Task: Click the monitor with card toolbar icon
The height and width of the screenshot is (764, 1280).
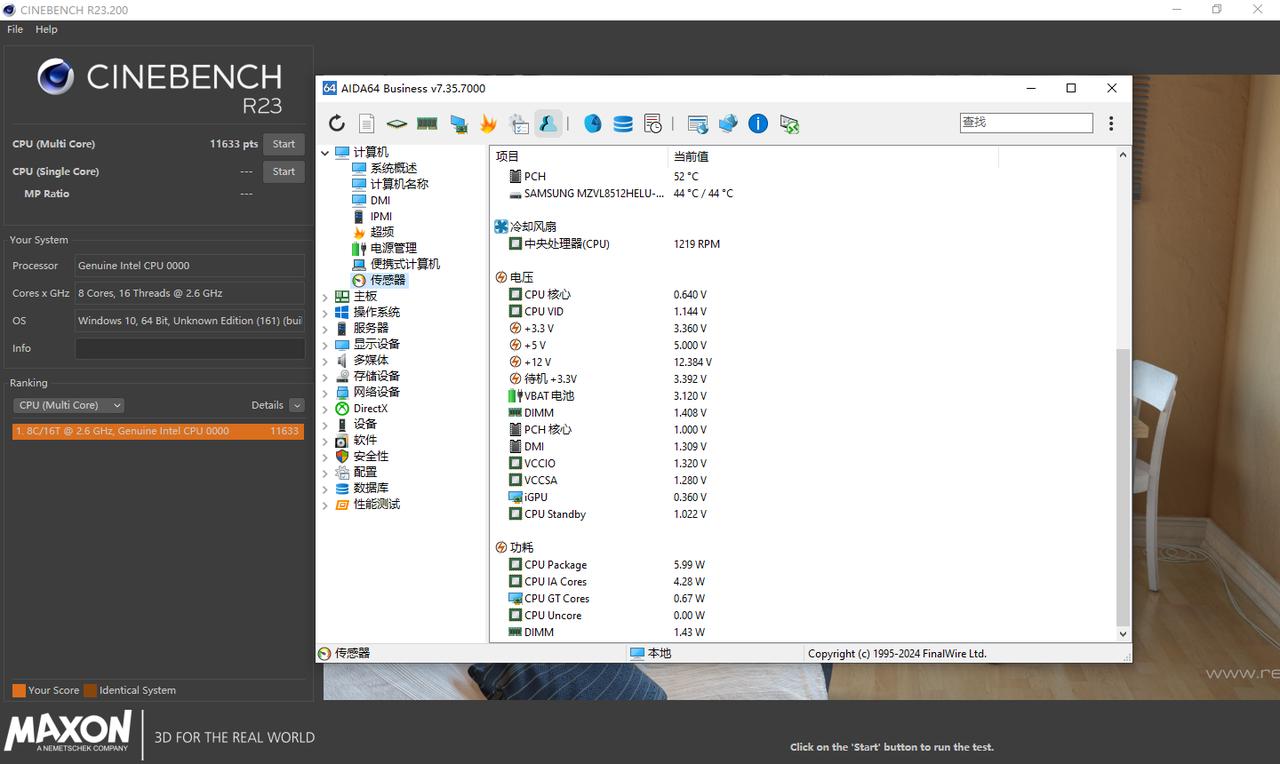Action: click(x=459, y=123)
